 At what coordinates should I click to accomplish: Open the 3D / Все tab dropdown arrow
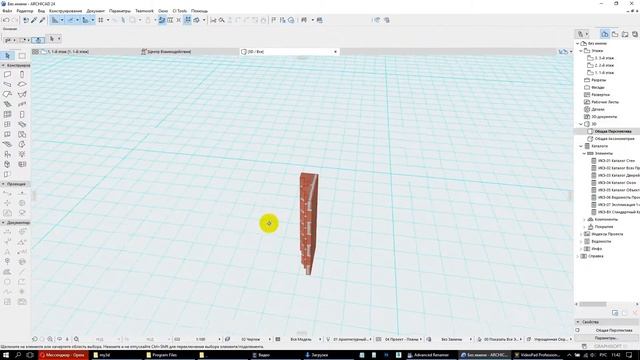336,52
